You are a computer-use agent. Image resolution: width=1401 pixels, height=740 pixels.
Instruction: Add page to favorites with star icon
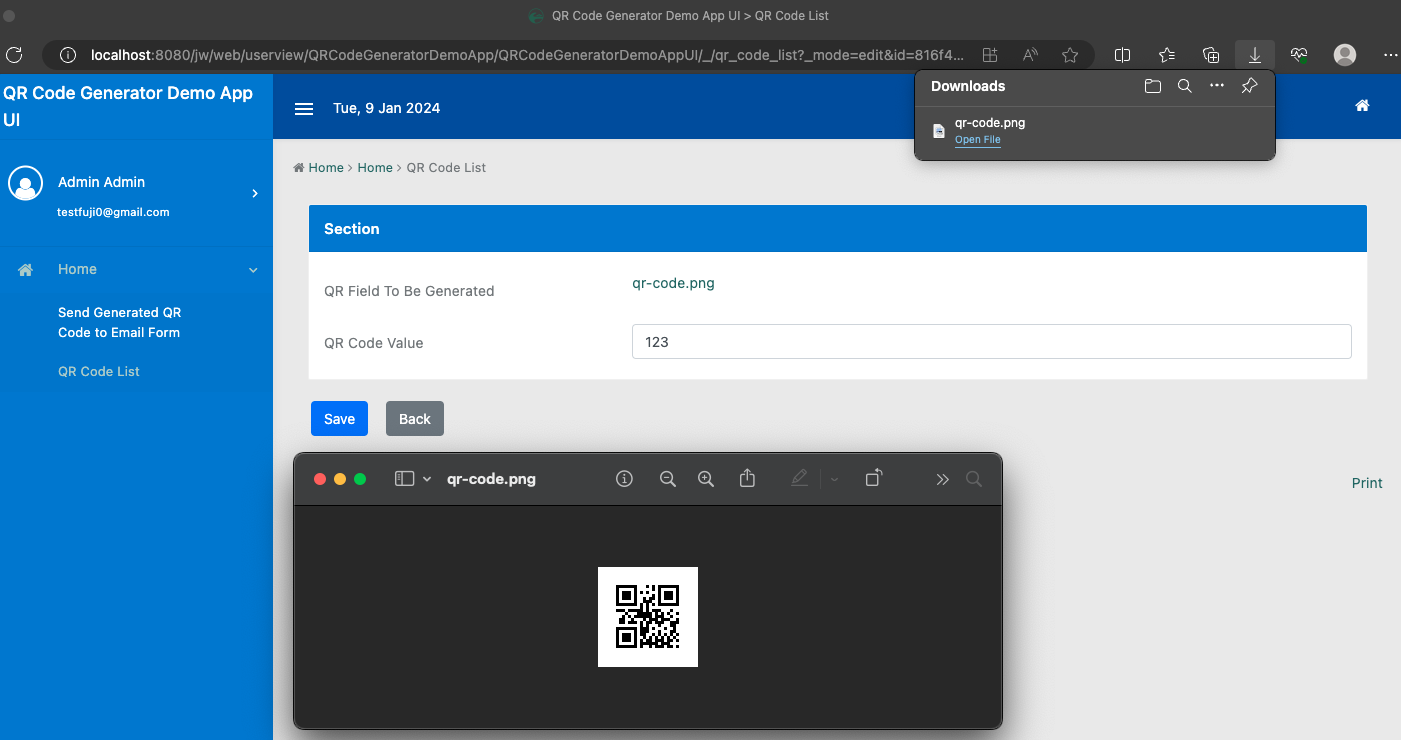pos(1070,55)
